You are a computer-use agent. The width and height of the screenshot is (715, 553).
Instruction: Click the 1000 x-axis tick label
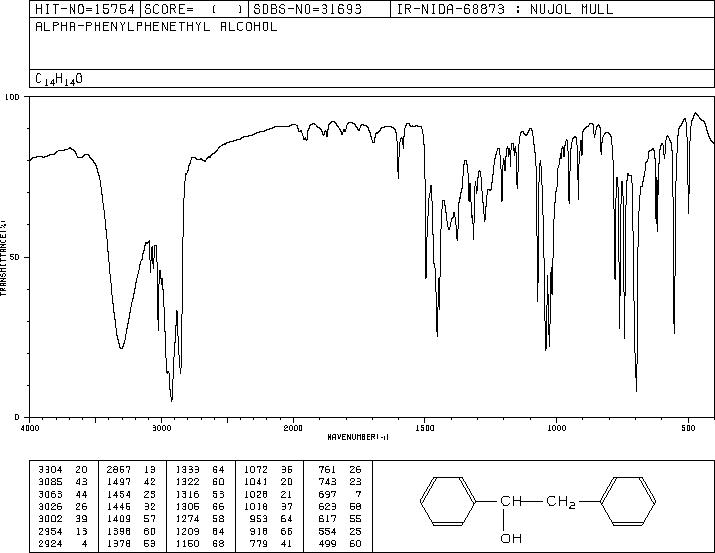coord(556,428)
